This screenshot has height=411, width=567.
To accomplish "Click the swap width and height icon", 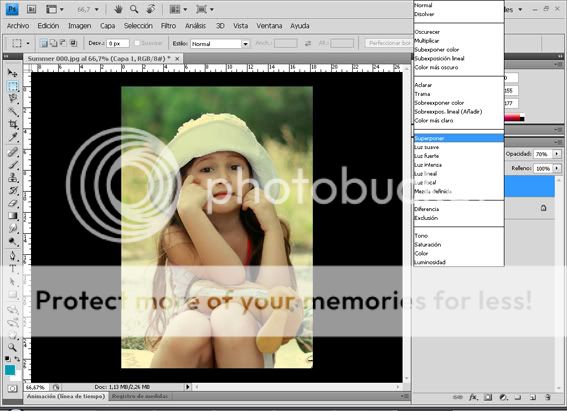I will (308, 43).
